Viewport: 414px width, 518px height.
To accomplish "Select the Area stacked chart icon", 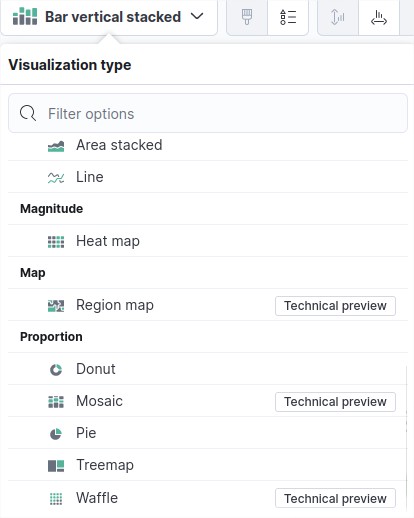I will [56, 145].
